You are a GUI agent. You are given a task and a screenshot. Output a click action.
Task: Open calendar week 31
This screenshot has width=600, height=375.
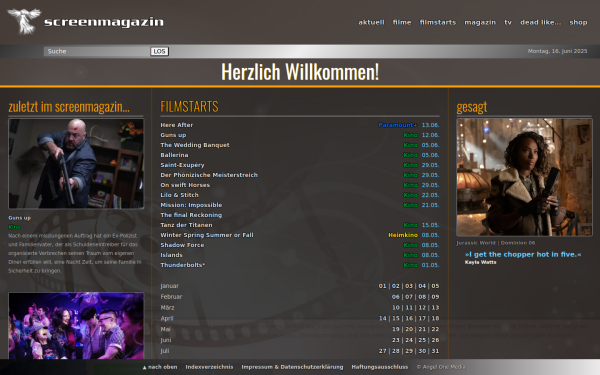435,351
